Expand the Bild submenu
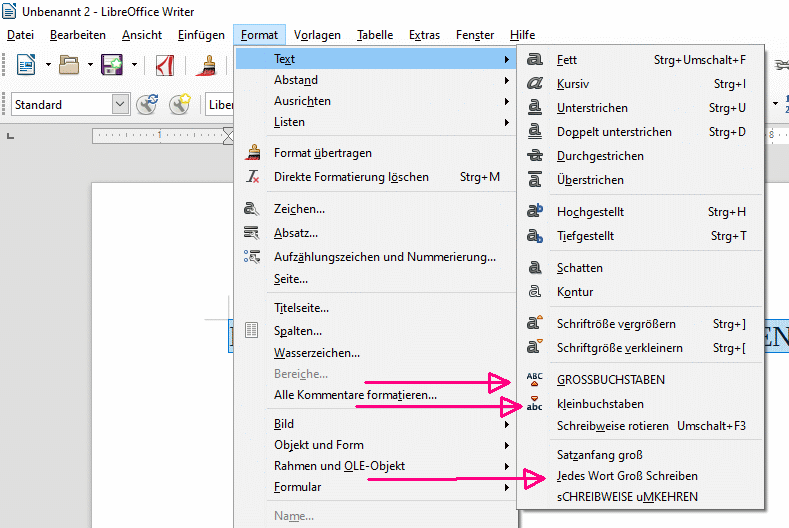This screenshot has height=528, width=789. 376,424
